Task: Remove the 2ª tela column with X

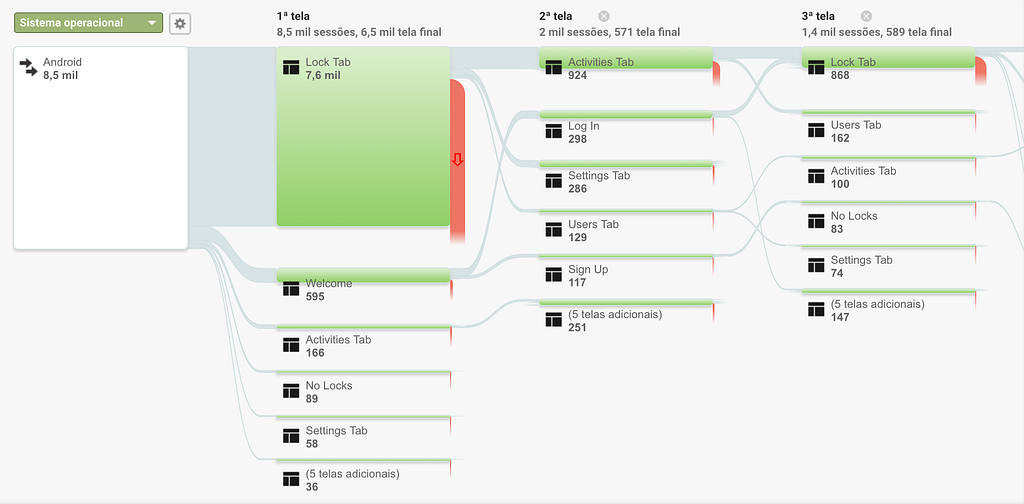Action: pyautogui.click(x=604, y=16)
